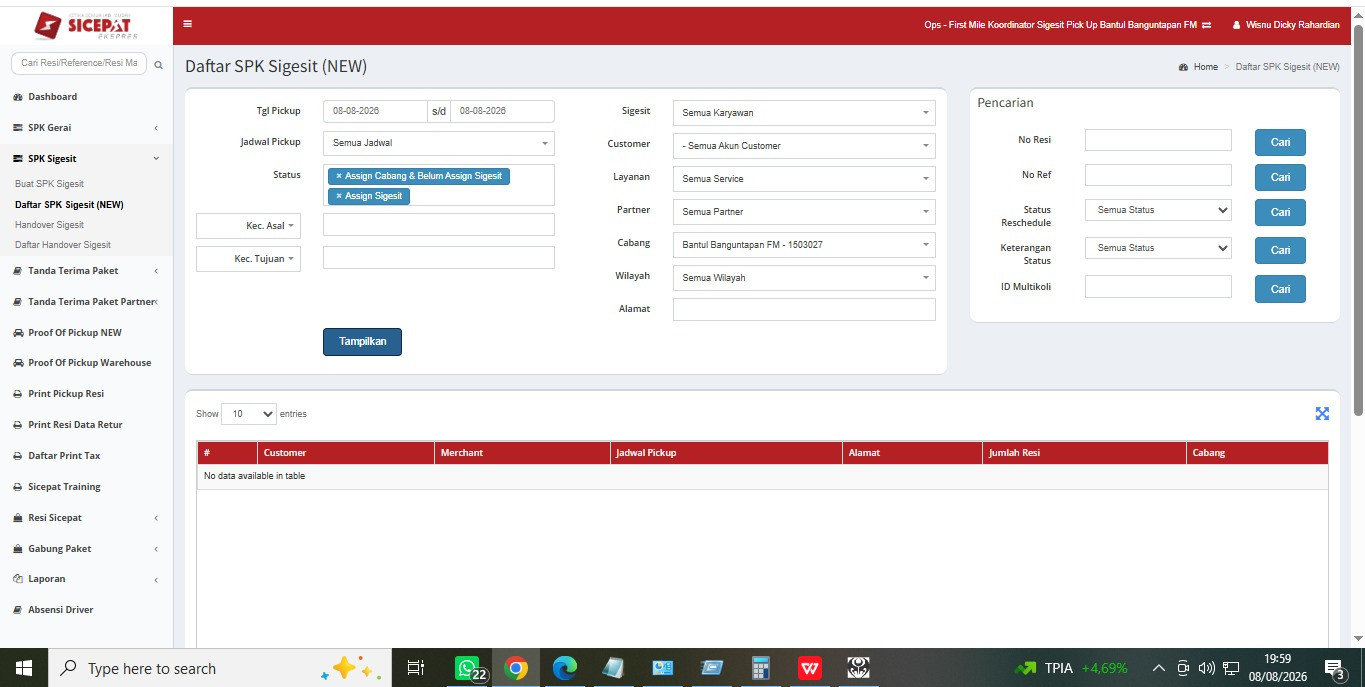The image size is (1365, 687).
Task: Open the Kec. Asal selector
Action: 248,226
